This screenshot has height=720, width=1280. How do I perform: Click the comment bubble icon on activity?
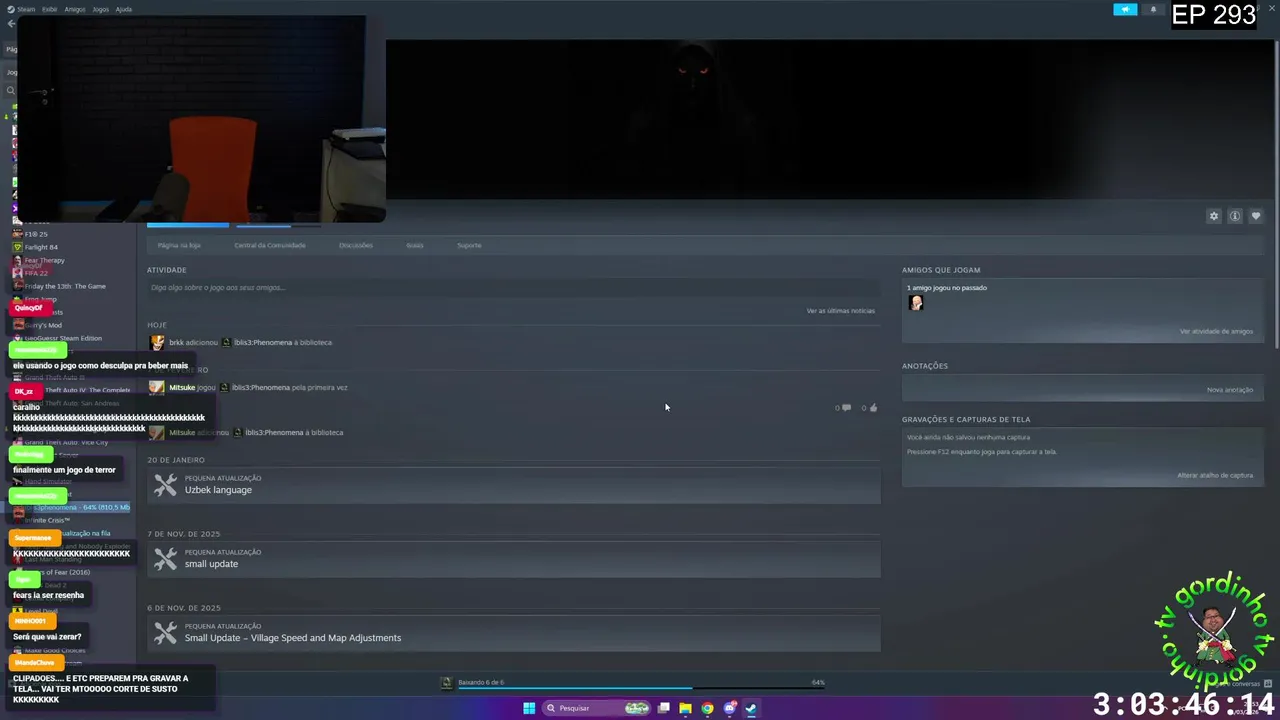[x=846, y=408]
